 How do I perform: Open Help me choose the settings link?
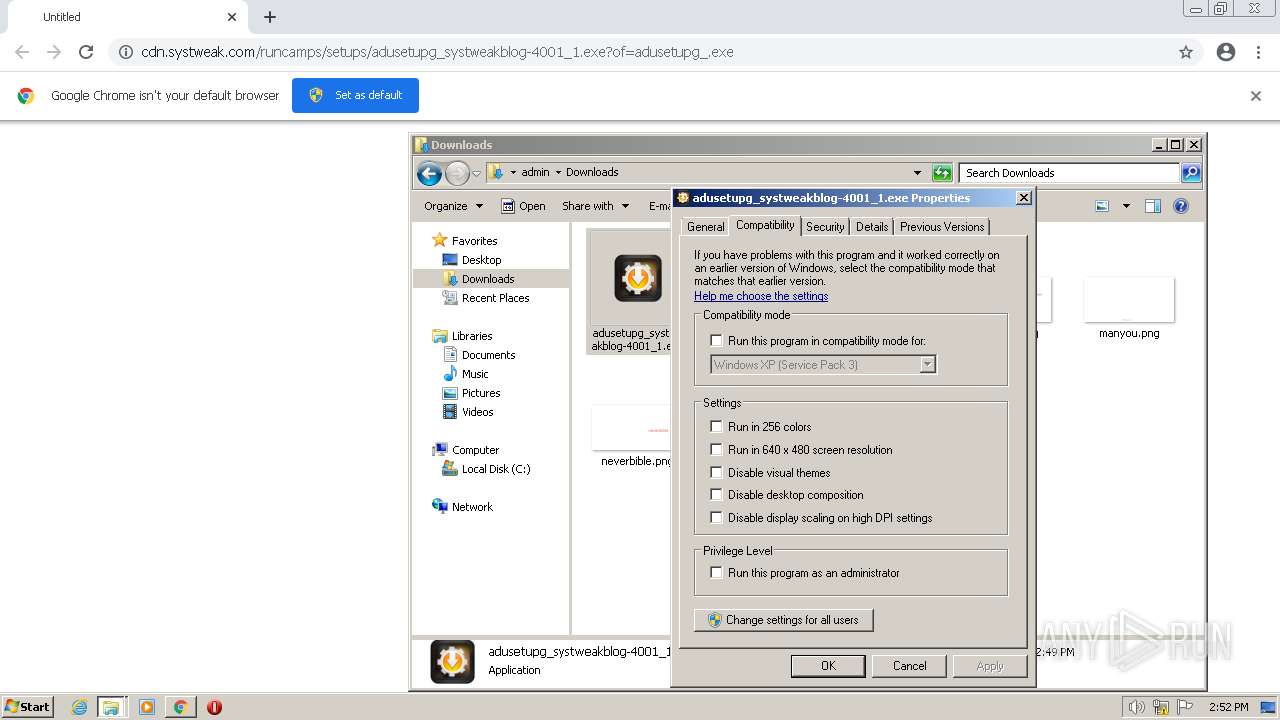761,296
